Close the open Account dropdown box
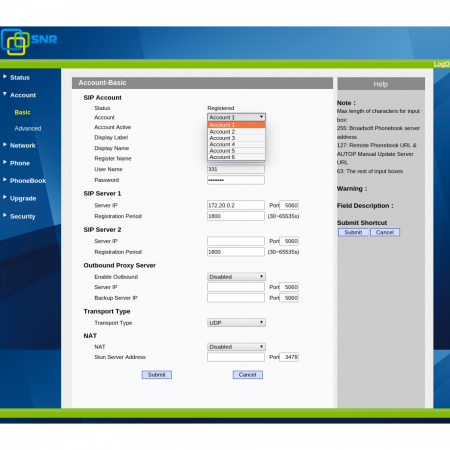The height and width of the screenshot is (450, 450). point(236,117)
